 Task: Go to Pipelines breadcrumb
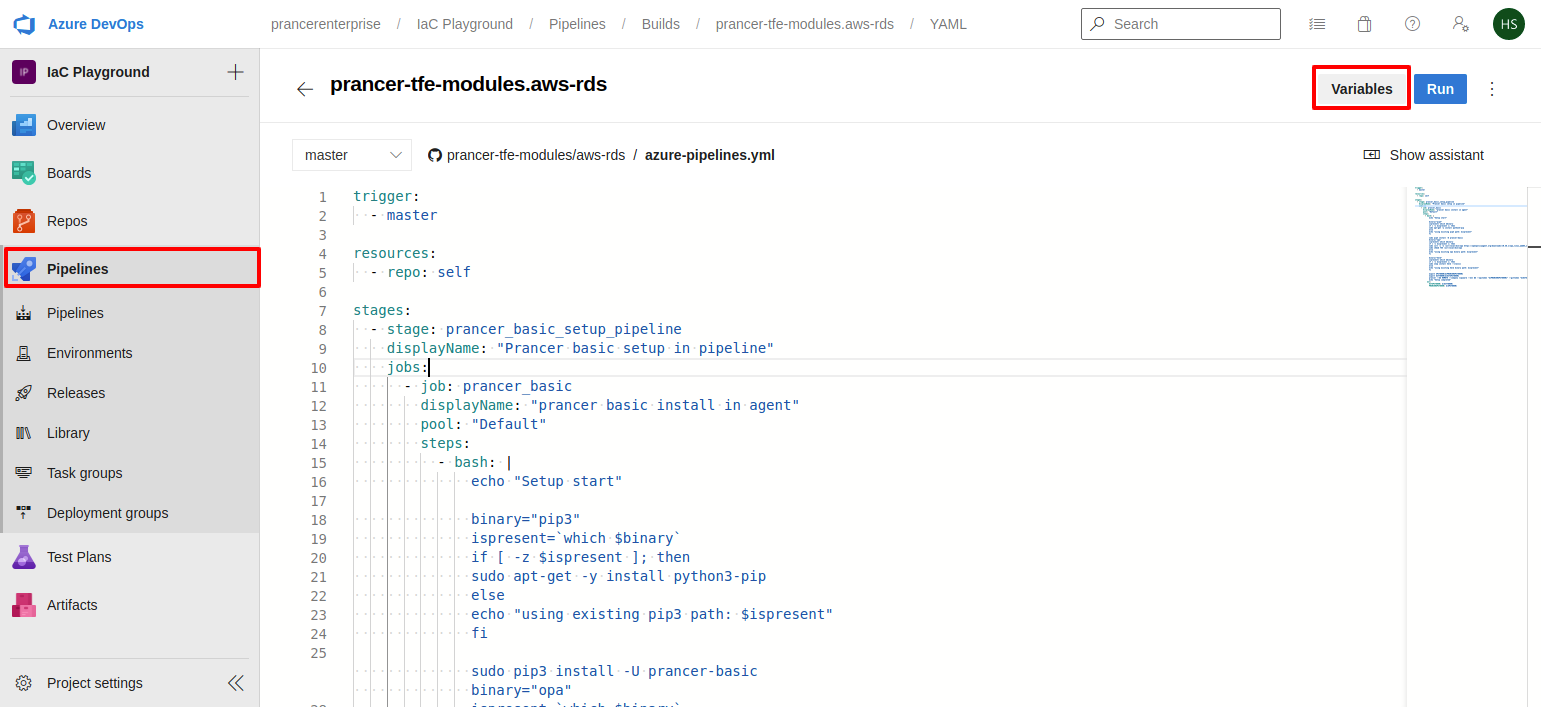click(x=577, y=24)
